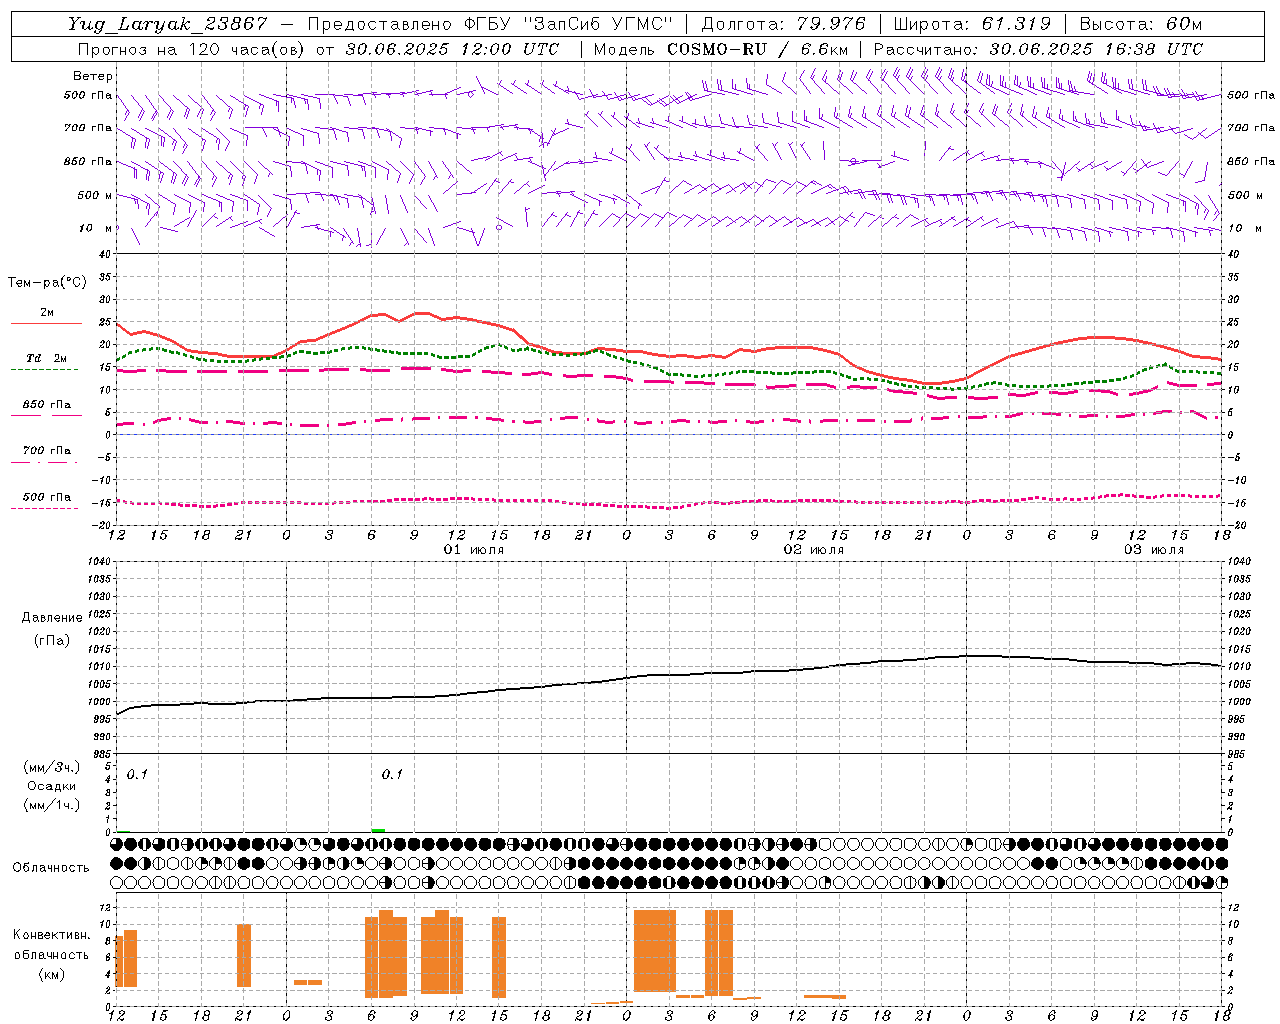Select forecast start time '30.06.2025 12:00 UTC'
Viewport: 1280px width, 1024px height.
point(452,49)
